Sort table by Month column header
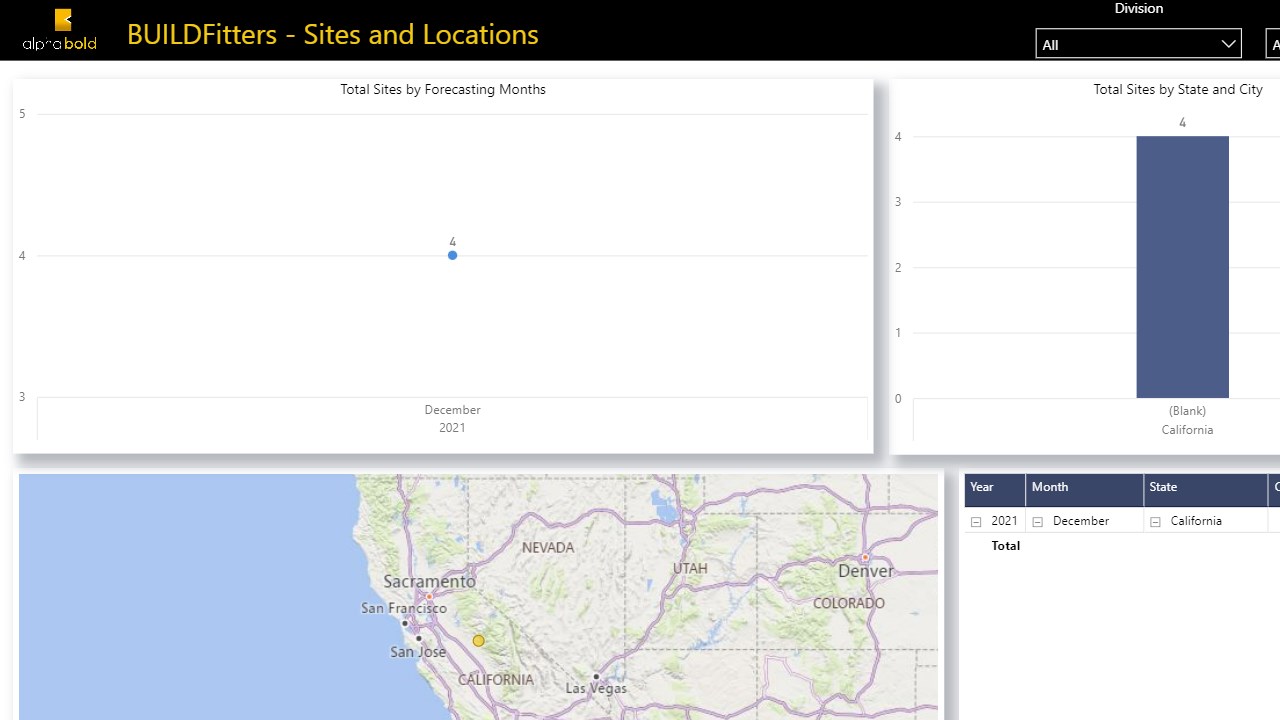The height and width of the screenshot is (720, 1280). [x=1084, y=488]
